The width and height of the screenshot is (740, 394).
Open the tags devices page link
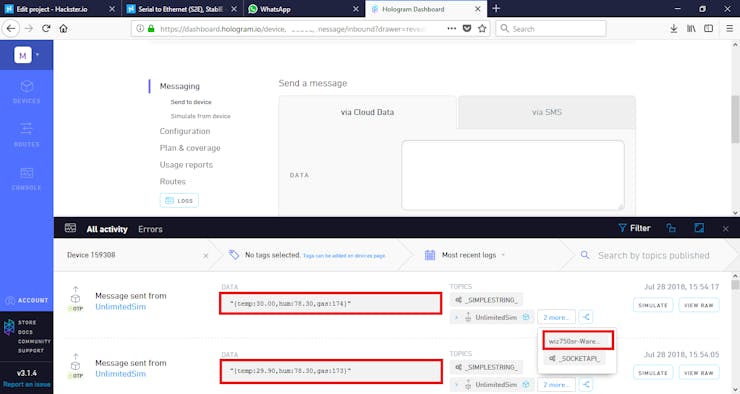click(344, 256)
